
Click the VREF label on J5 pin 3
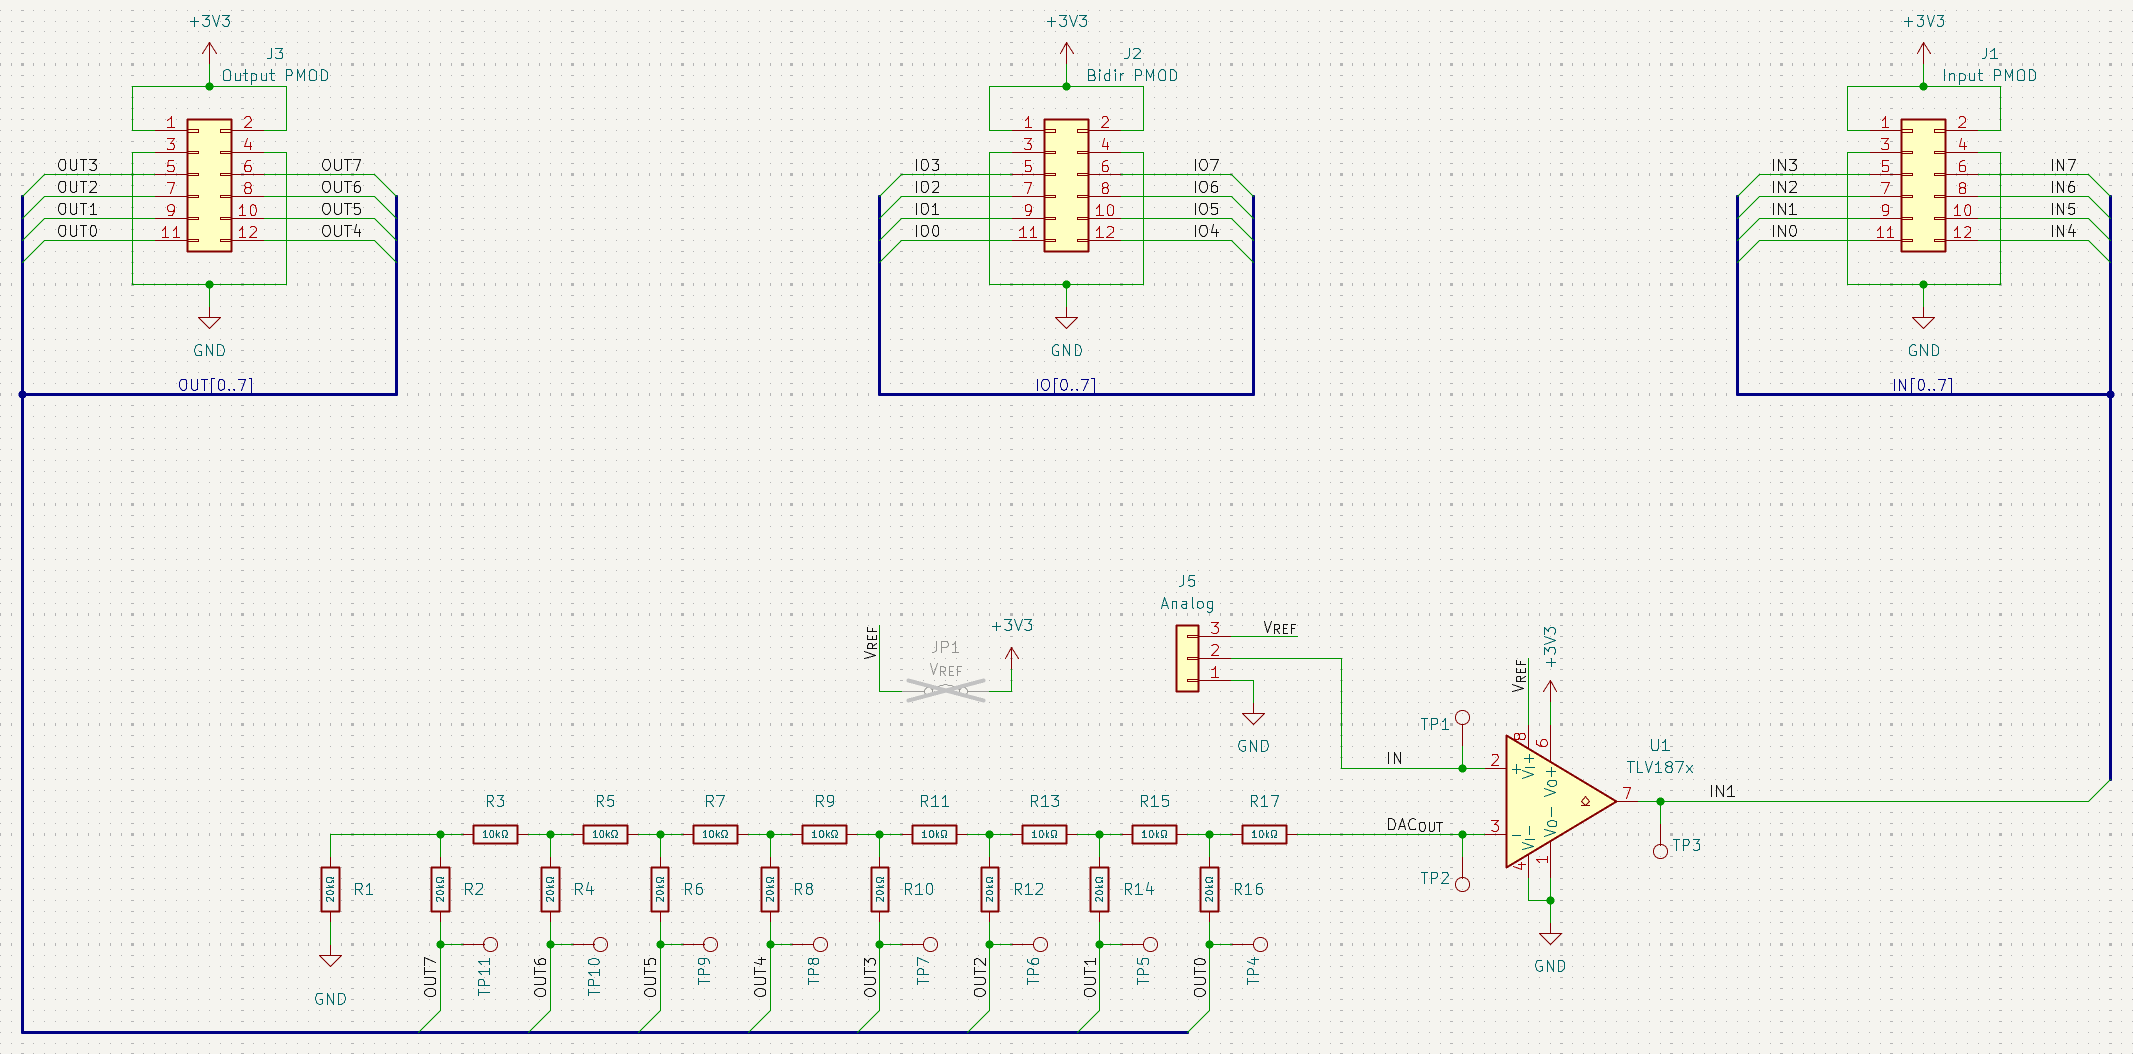pos(1280,628)
